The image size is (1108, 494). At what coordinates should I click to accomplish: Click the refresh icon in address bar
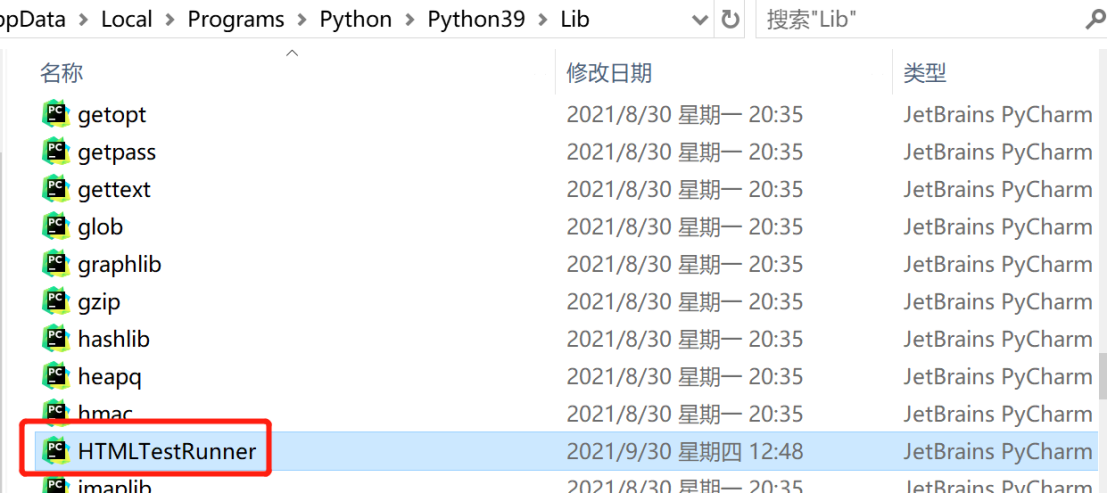(730, 19)
